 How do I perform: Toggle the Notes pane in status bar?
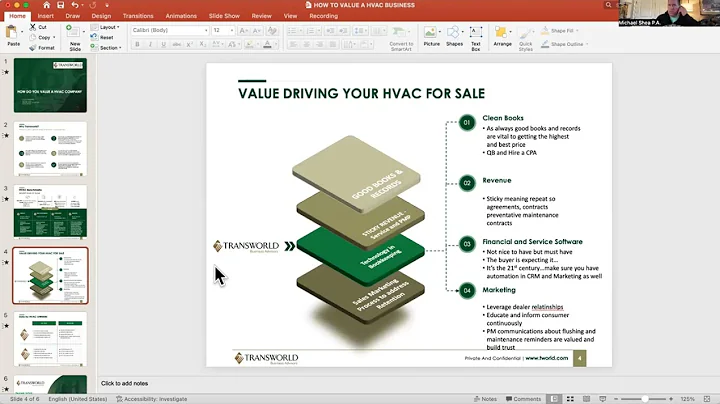(485, 399)
